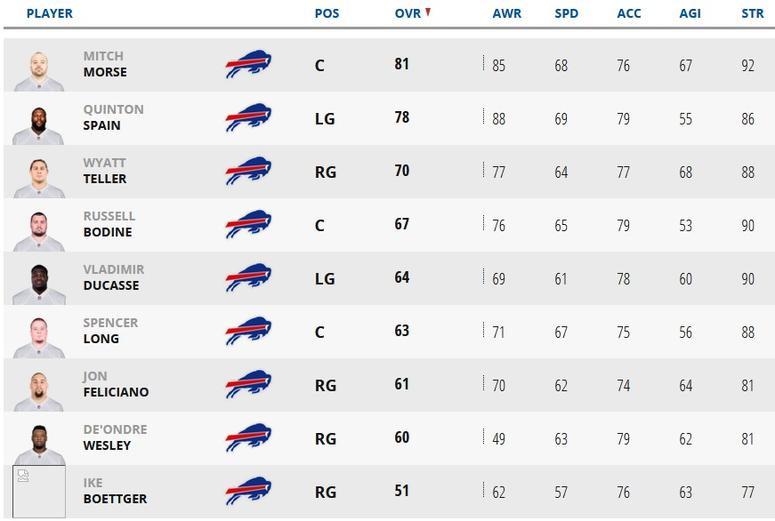Sort players by the SPD column header
Screen dimensions: 775x521
pos(566,13)
